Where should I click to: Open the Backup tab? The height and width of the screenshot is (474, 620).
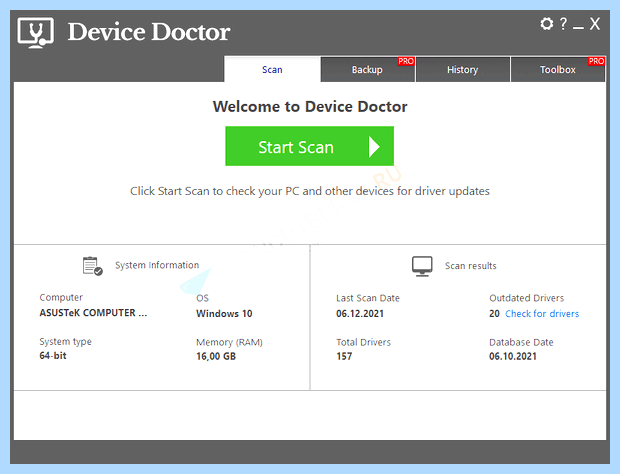[367, 70]
